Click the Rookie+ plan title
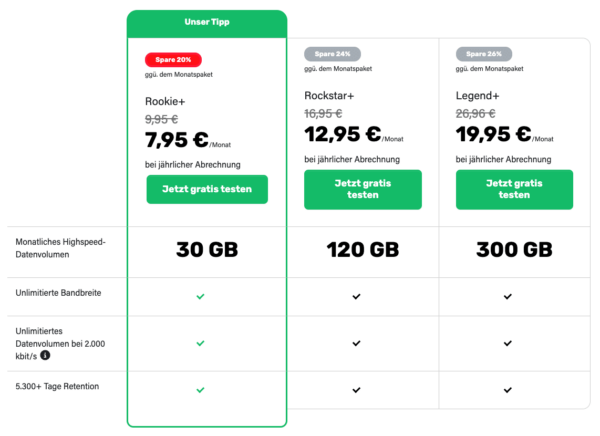This screenshot has width=600, height=436. tap(166, 100)
